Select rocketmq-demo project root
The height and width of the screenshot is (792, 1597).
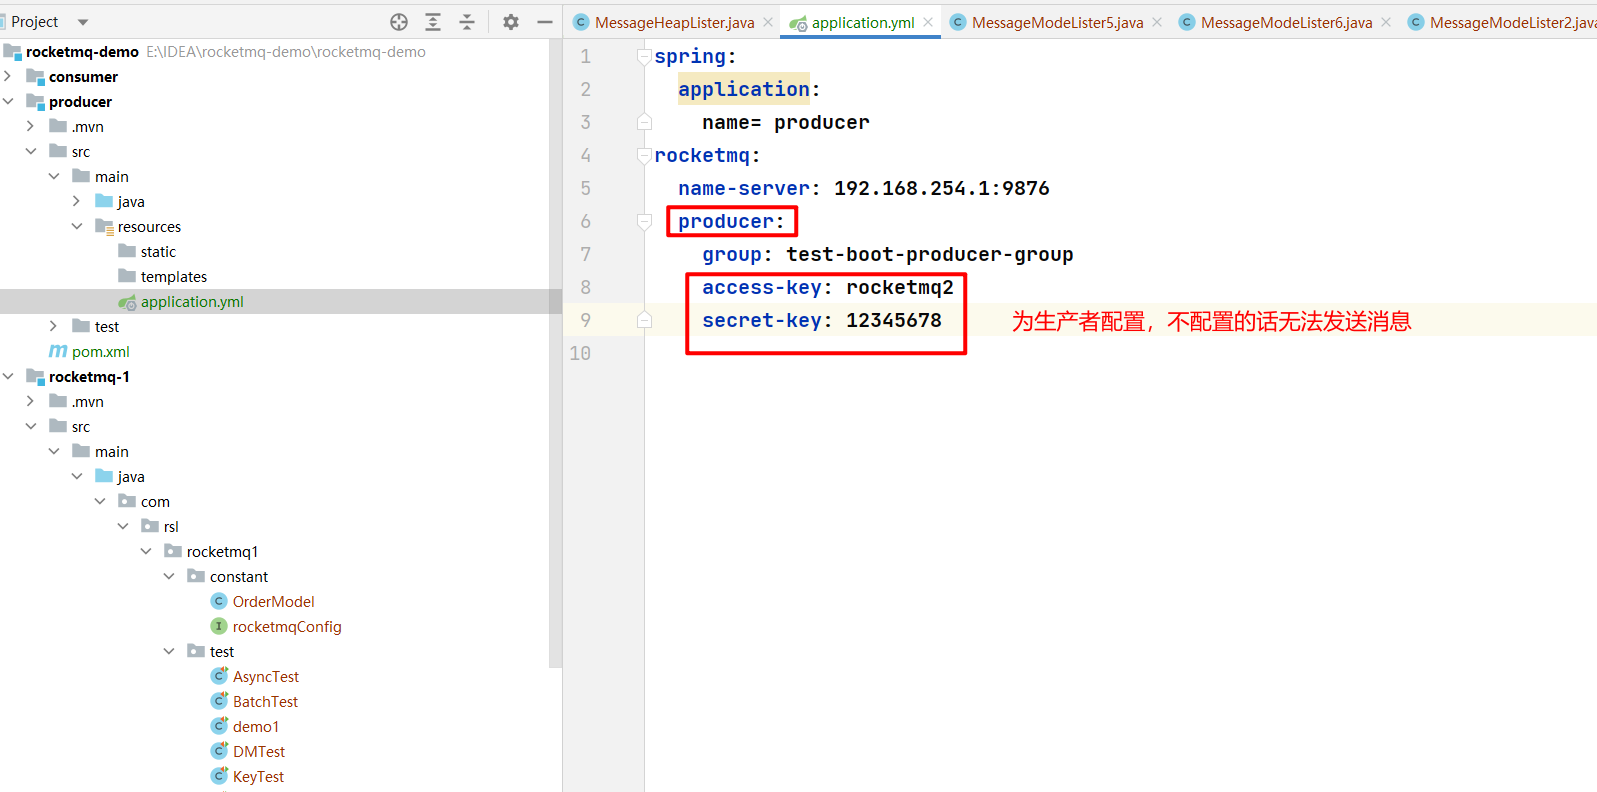(x=82, y=52)
